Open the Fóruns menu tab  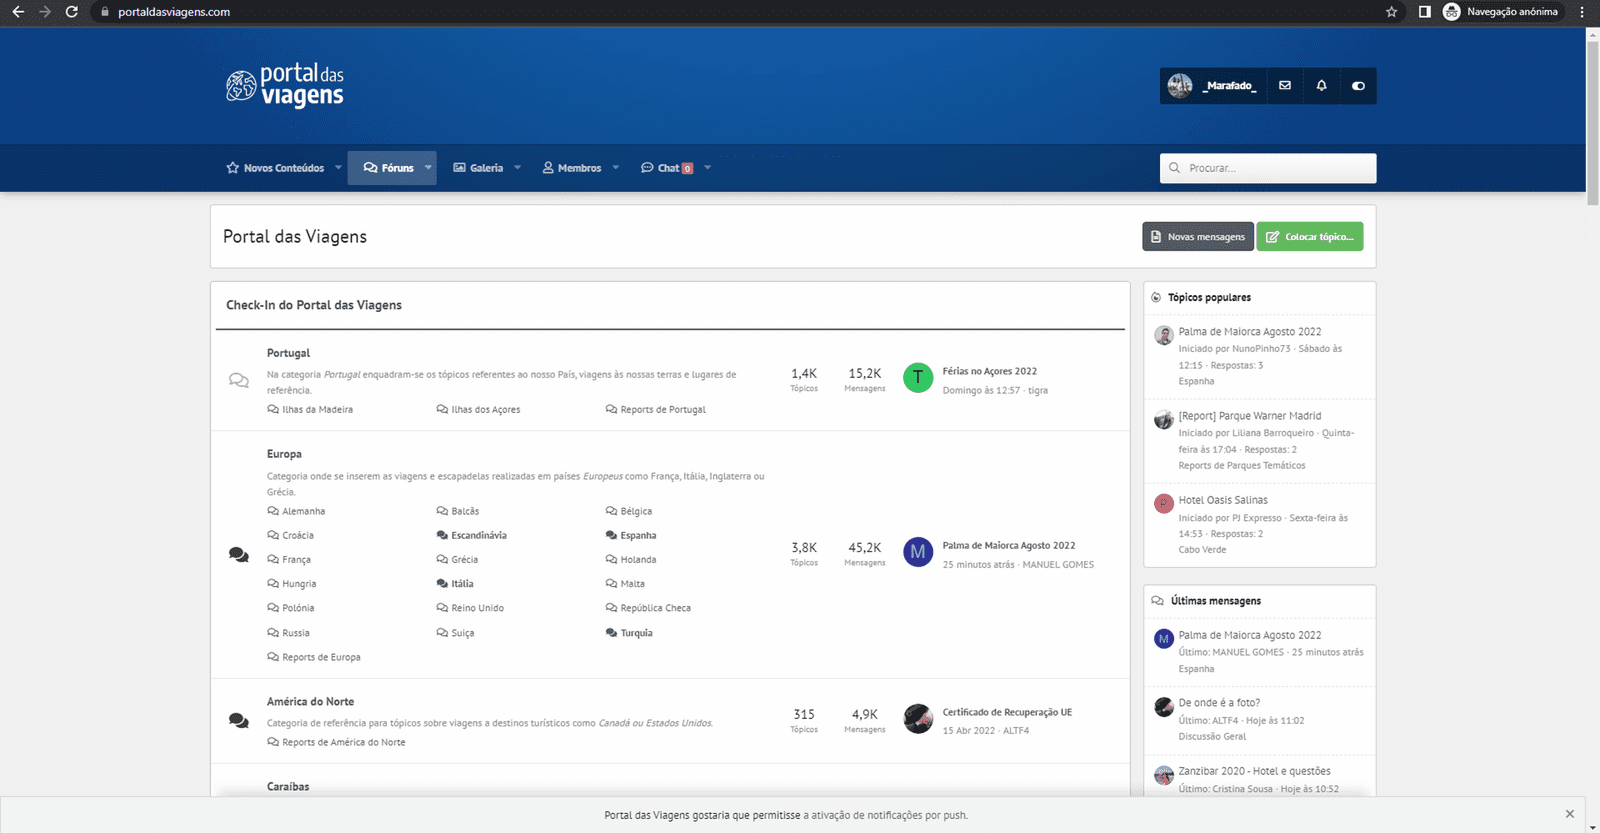click(388, 168)
